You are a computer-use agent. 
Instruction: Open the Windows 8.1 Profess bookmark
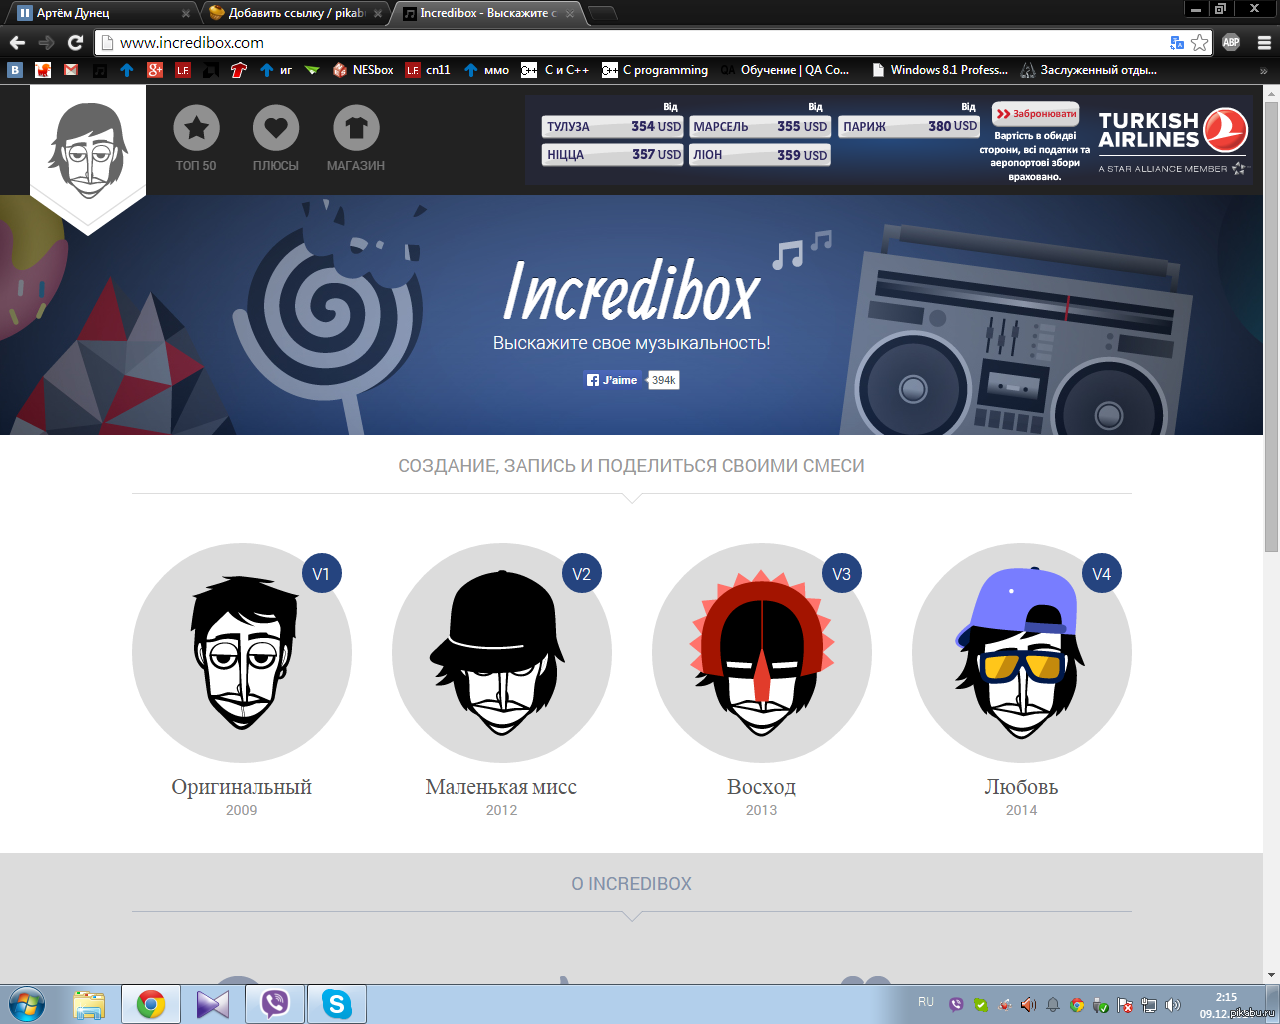point(939,70)
